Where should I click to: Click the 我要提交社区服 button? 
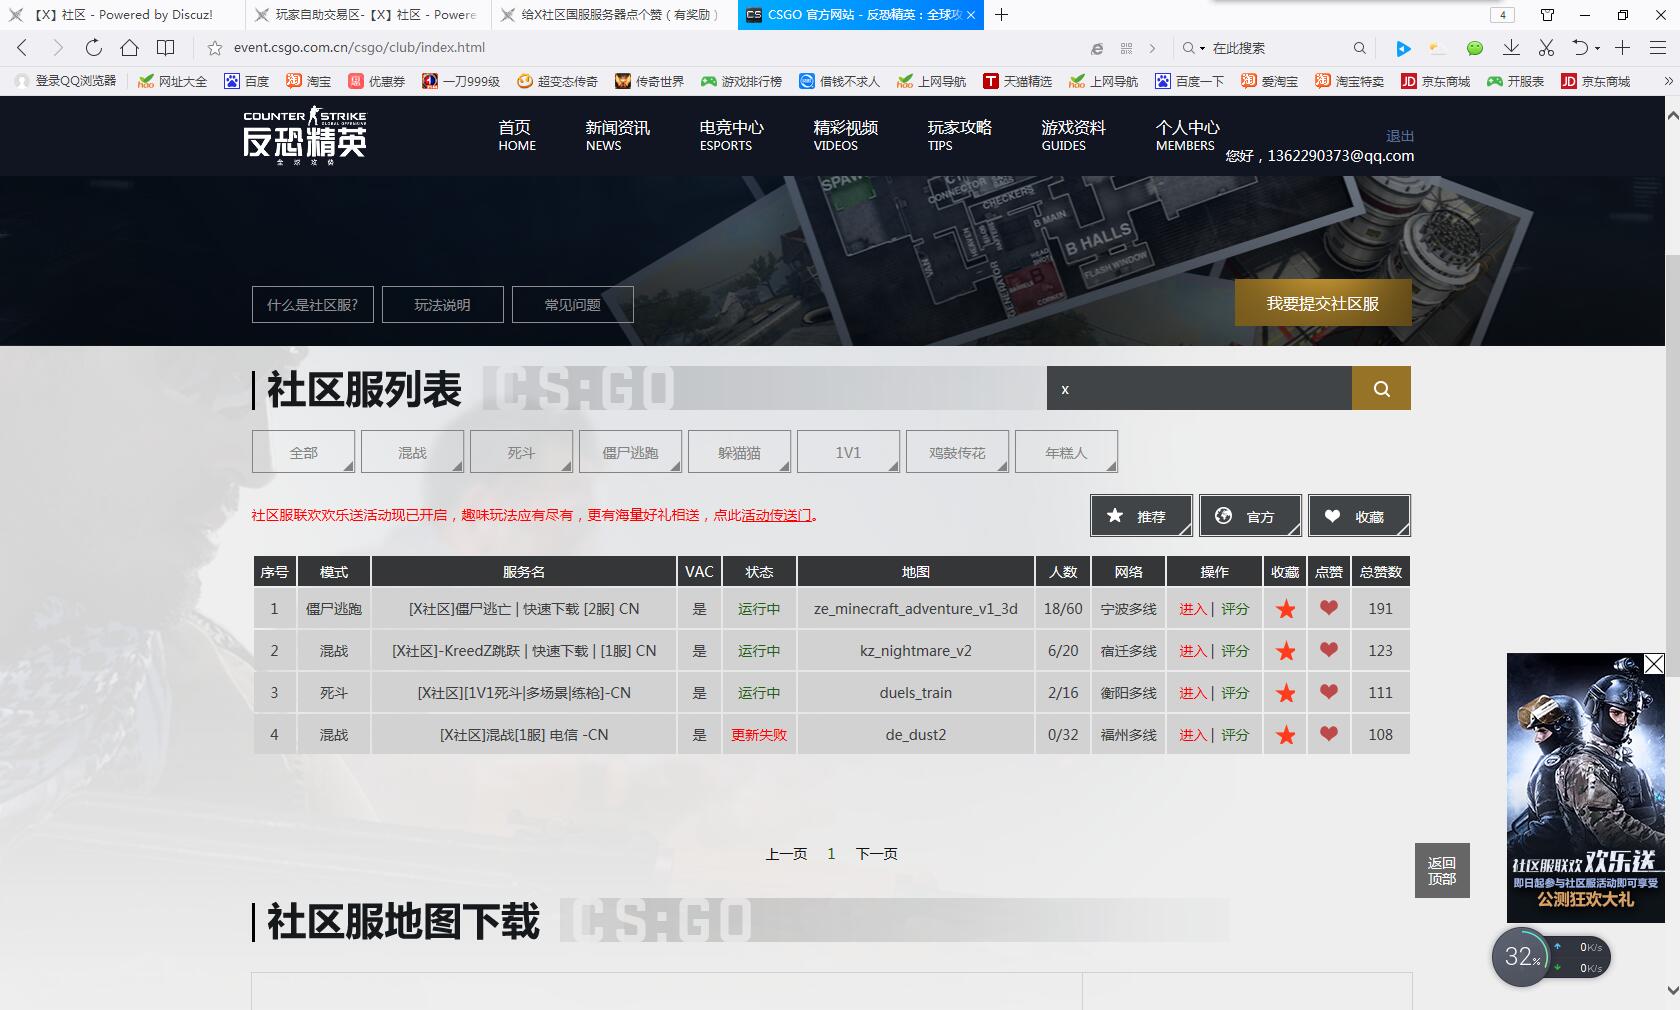(x=1322, y=303)
